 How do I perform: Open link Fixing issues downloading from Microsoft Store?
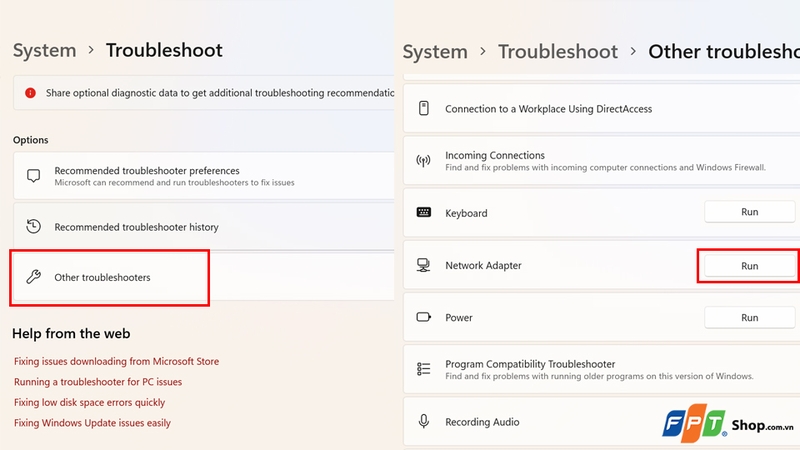(x=116, y=361)
